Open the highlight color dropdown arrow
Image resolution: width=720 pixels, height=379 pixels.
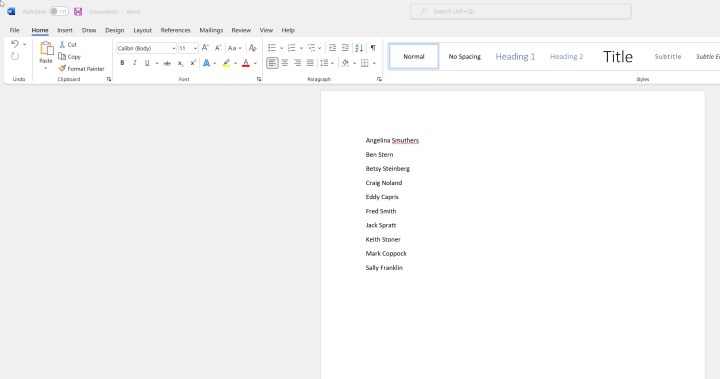coord(236,63)
